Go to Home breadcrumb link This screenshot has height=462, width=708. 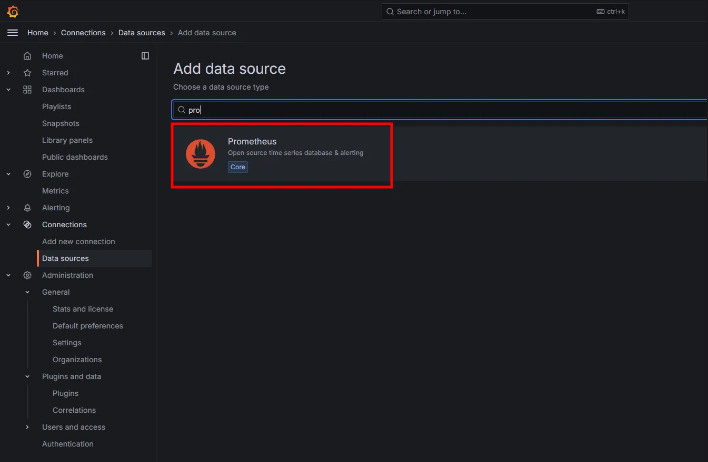click(37, 33)
